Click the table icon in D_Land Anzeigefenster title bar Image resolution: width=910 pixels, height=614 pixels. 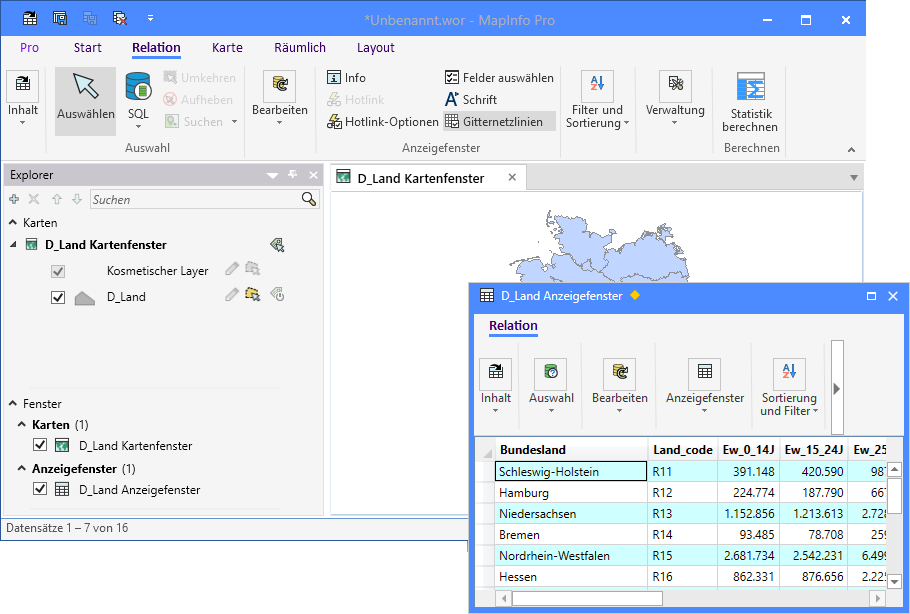[487, 295]
